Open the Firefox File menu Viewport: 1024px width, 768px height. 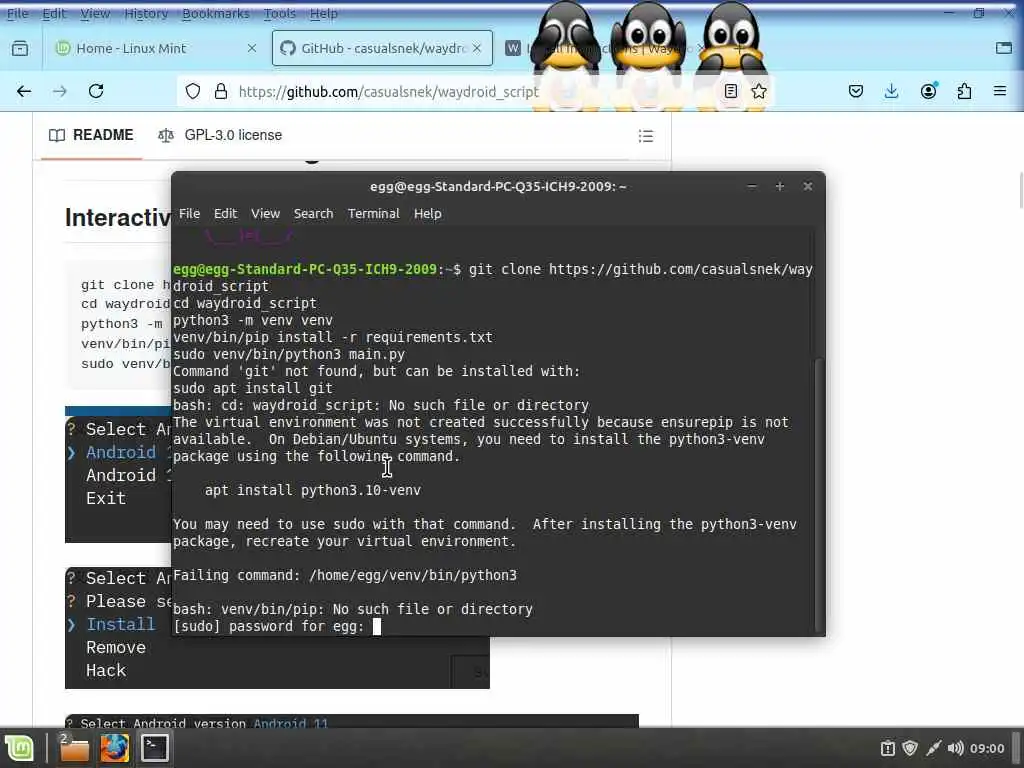(18, 14)
